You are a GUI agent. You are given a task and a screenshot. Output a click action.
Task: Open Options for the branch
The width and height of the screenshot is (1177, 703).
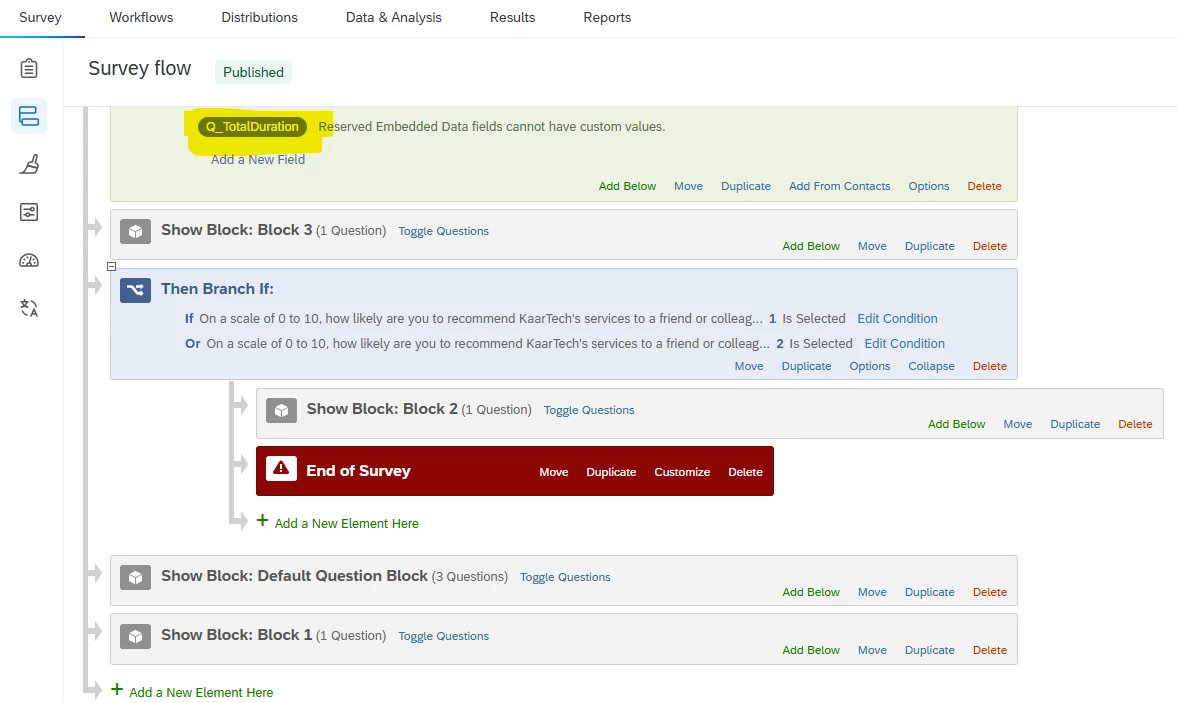coord(869,366)
